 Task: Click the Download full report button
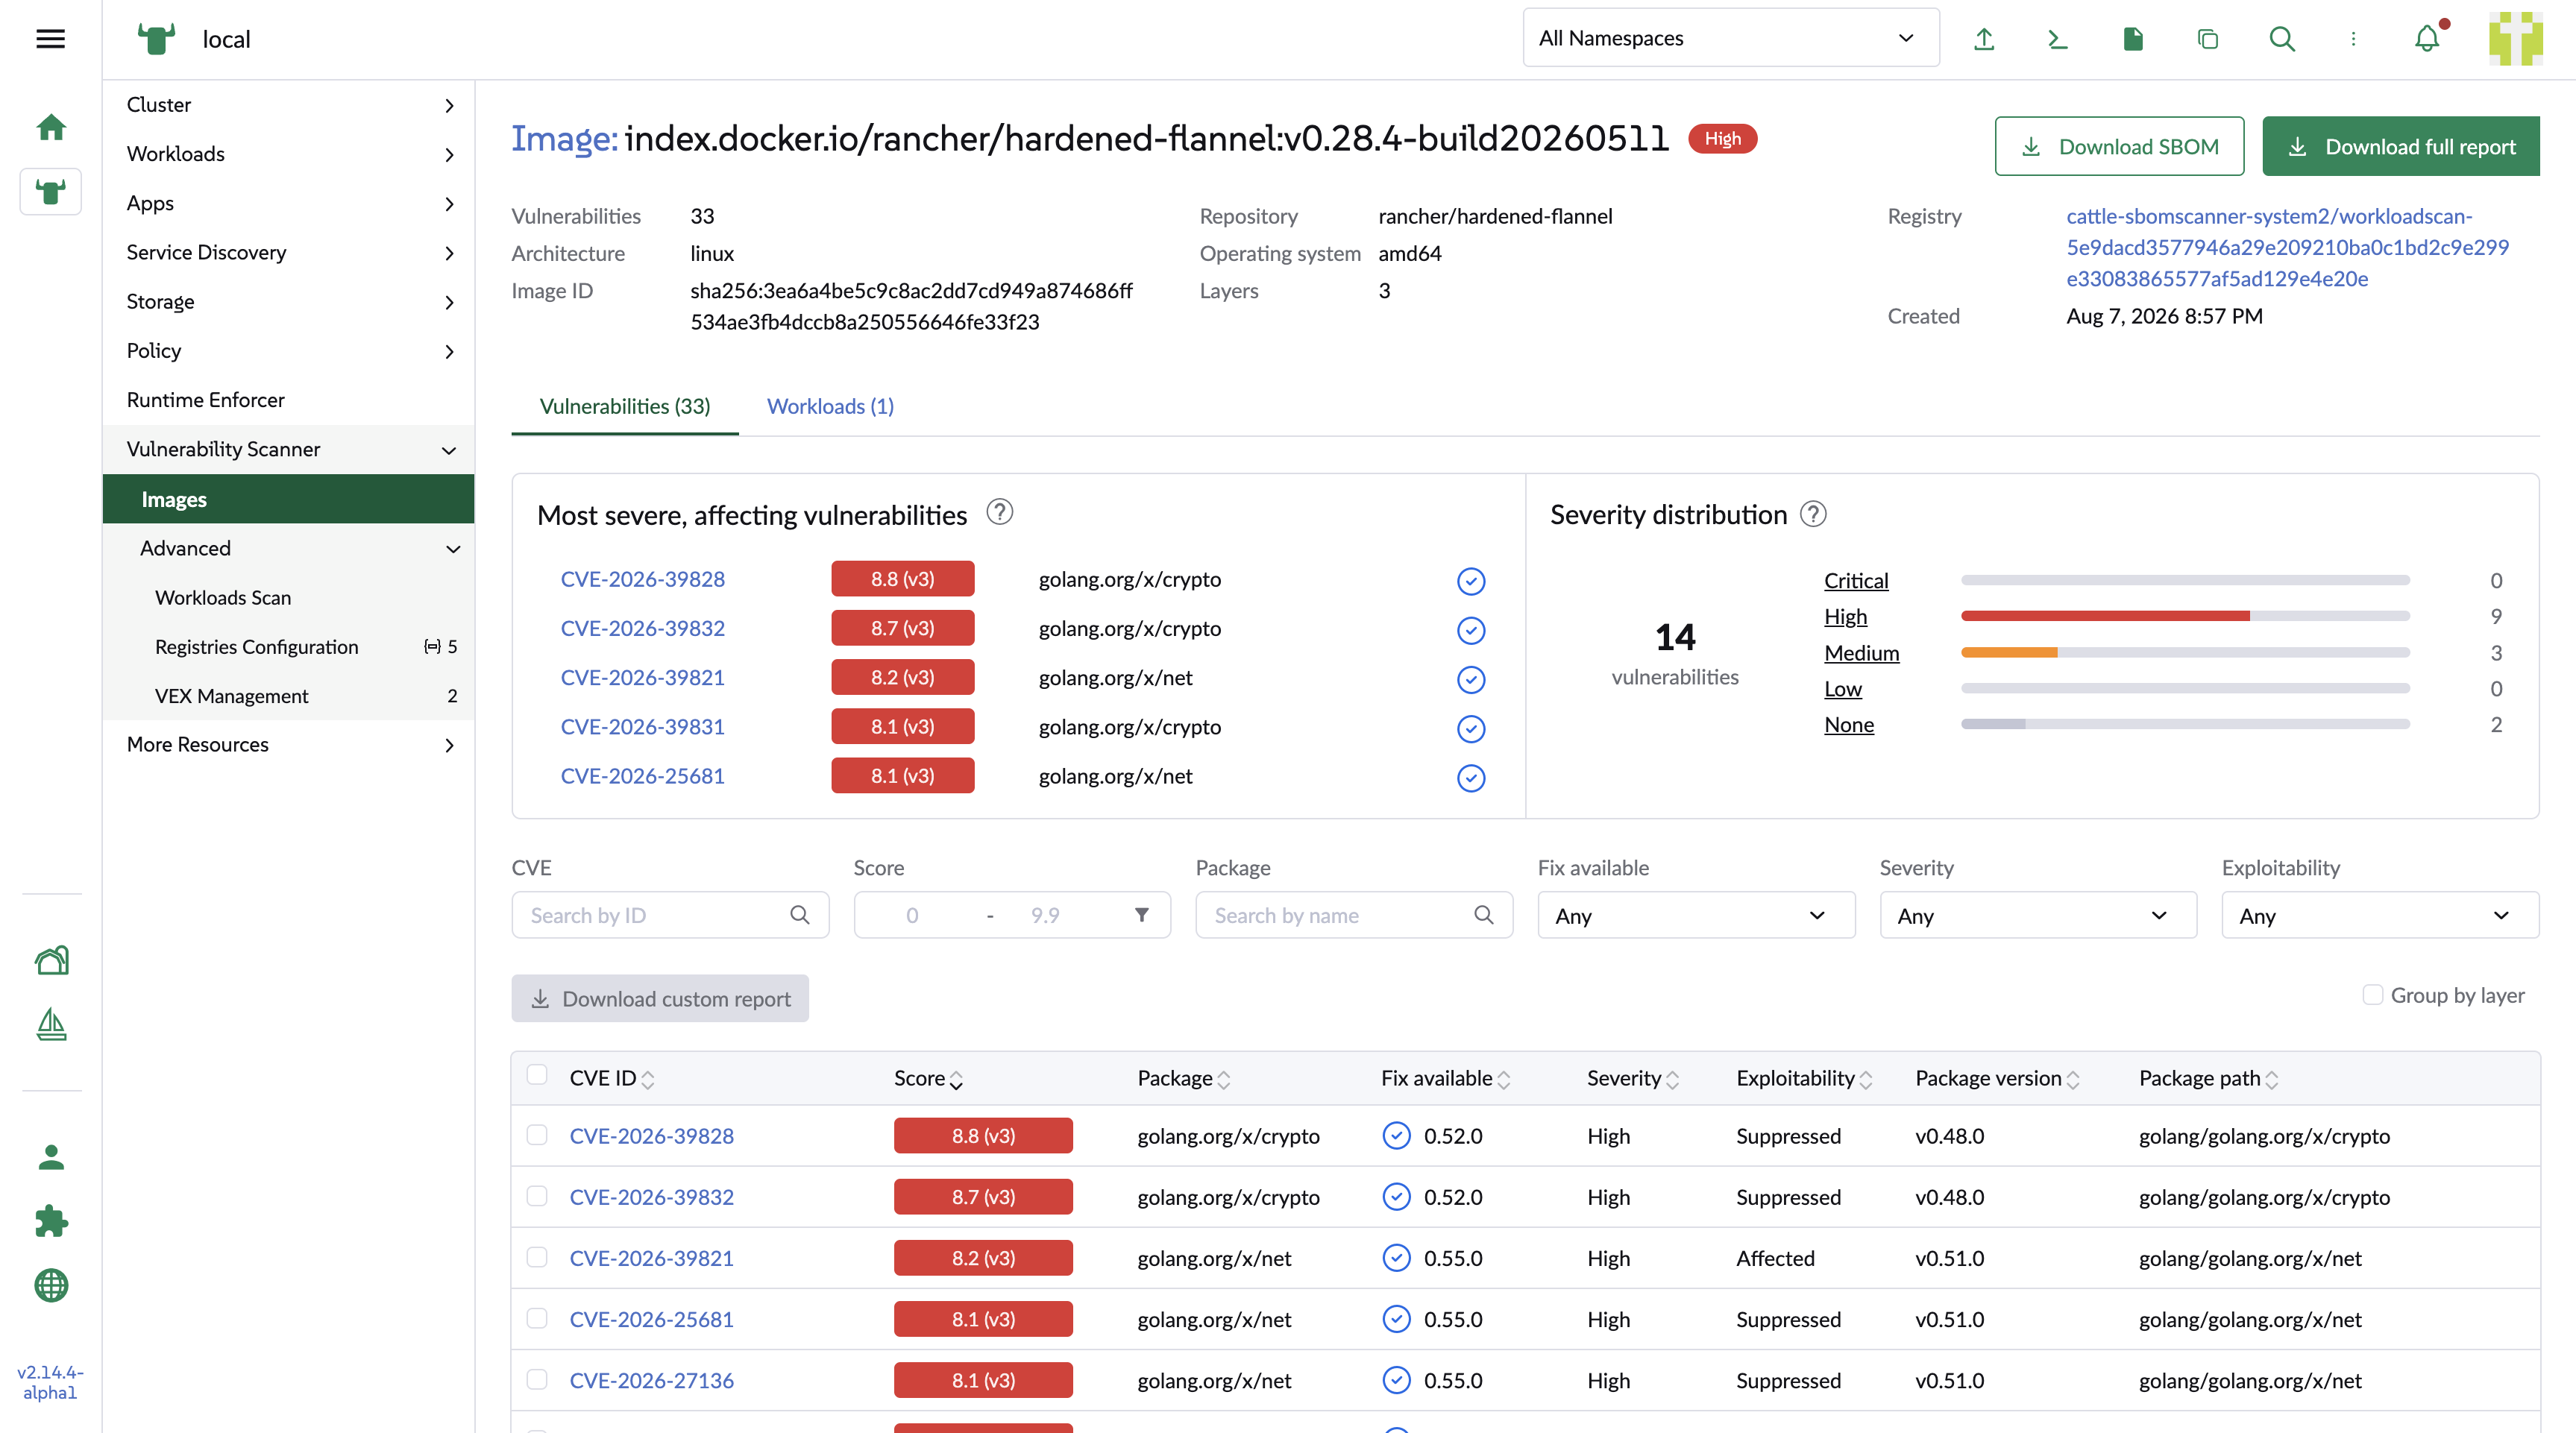pos(2401,146)
